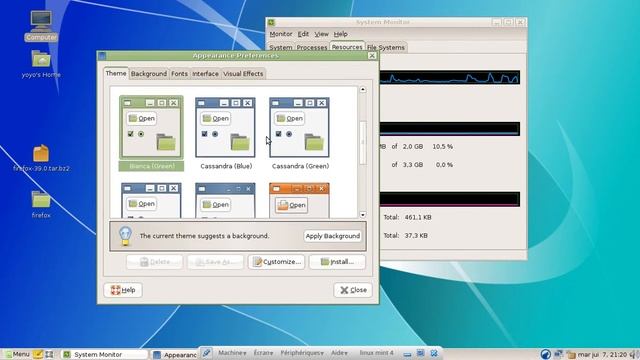Open the clock showing mar jui 7, 21:20

[602, 354]
